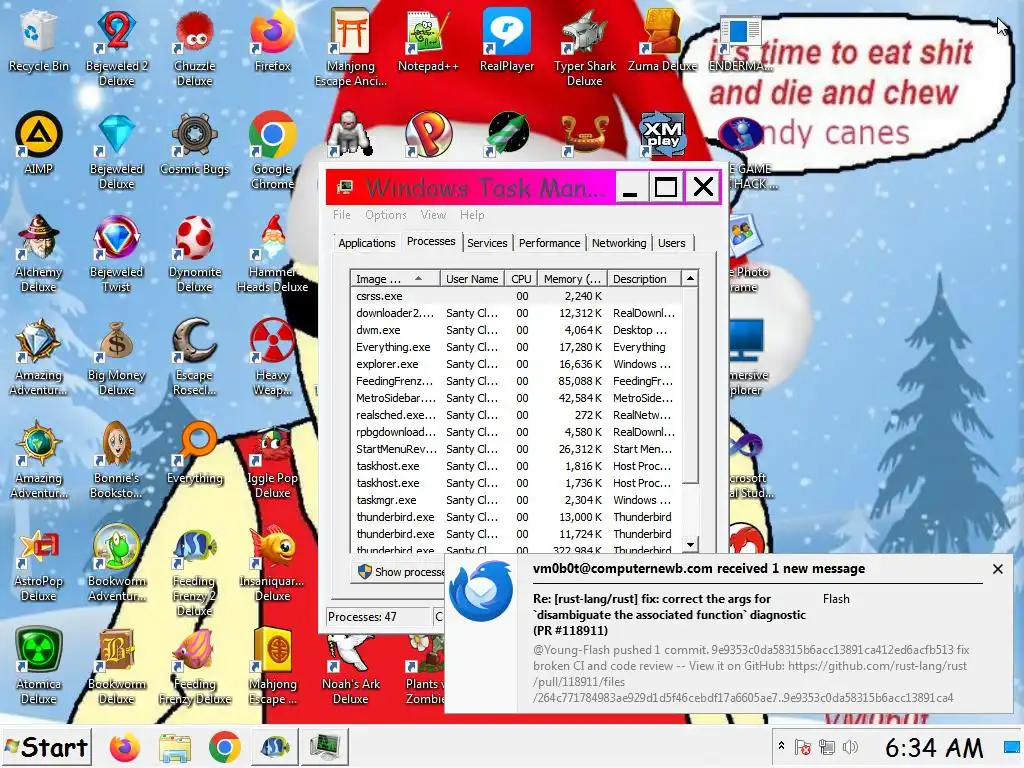Image resolution: width=1024 pixels, height=768 pixels.
Task: Open the Help menu in Task Manager
Action: (472, 215)
